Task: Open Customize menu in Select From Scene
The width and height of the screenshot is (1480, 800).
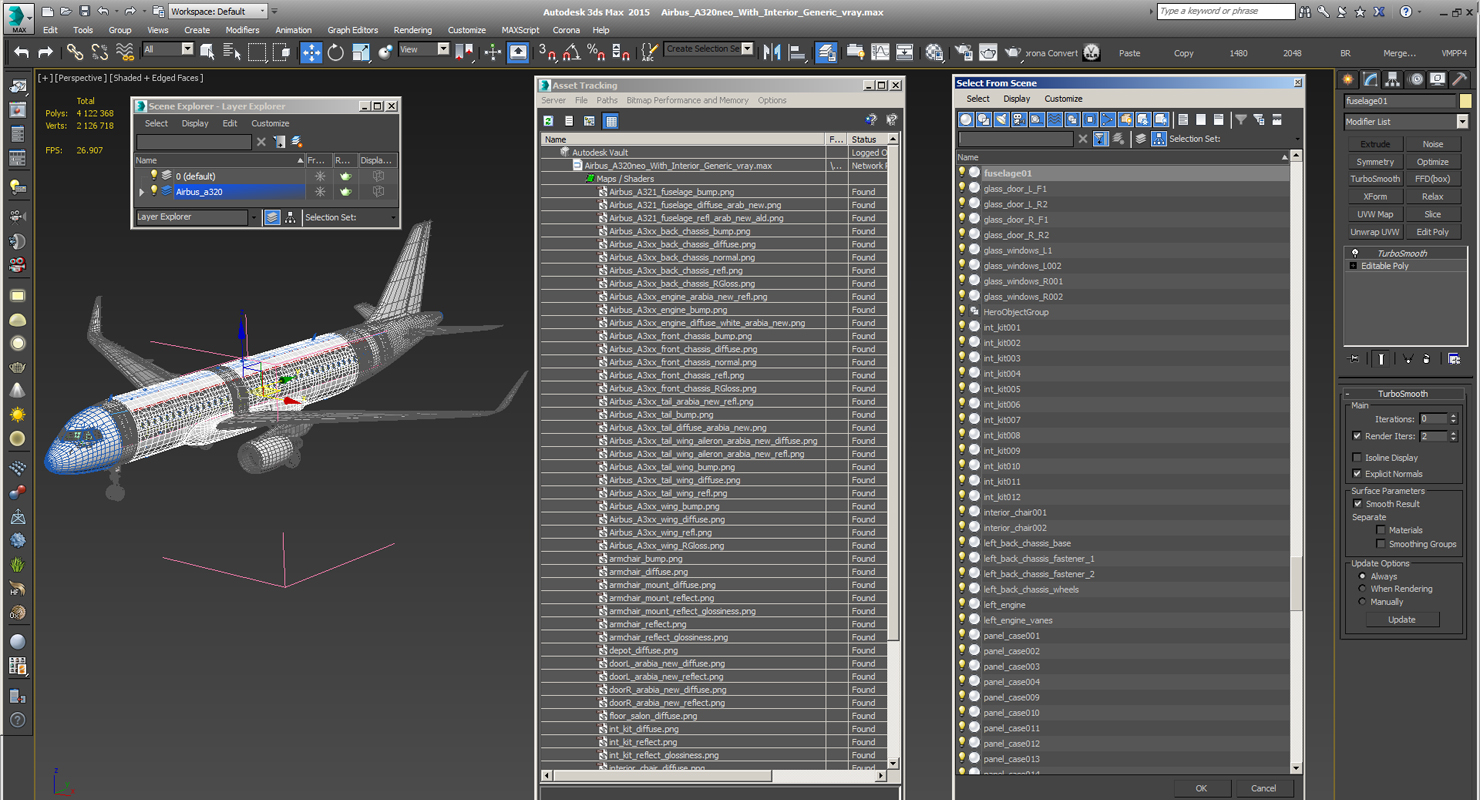Action: 1063,99
